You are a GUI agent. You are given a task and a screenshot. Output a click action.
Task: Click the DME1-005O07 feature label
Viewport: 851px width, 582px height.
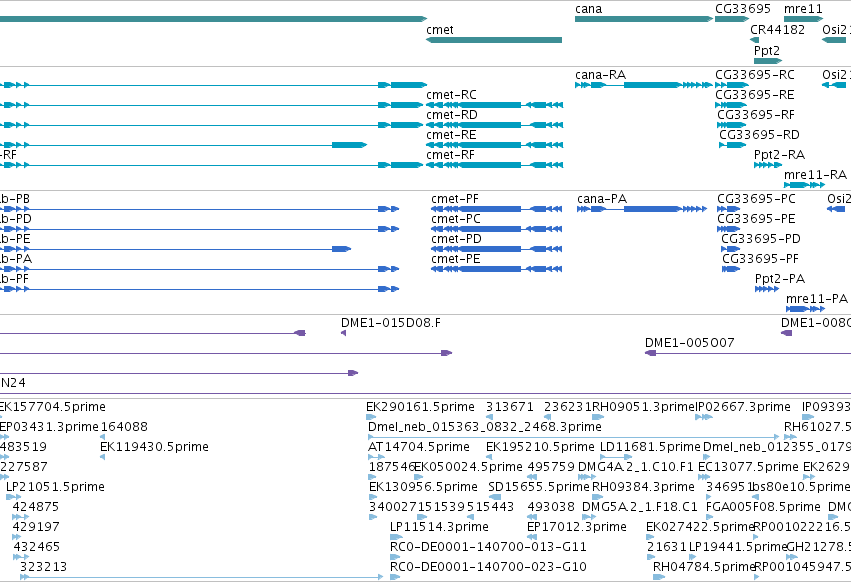[x=689, y=343]
